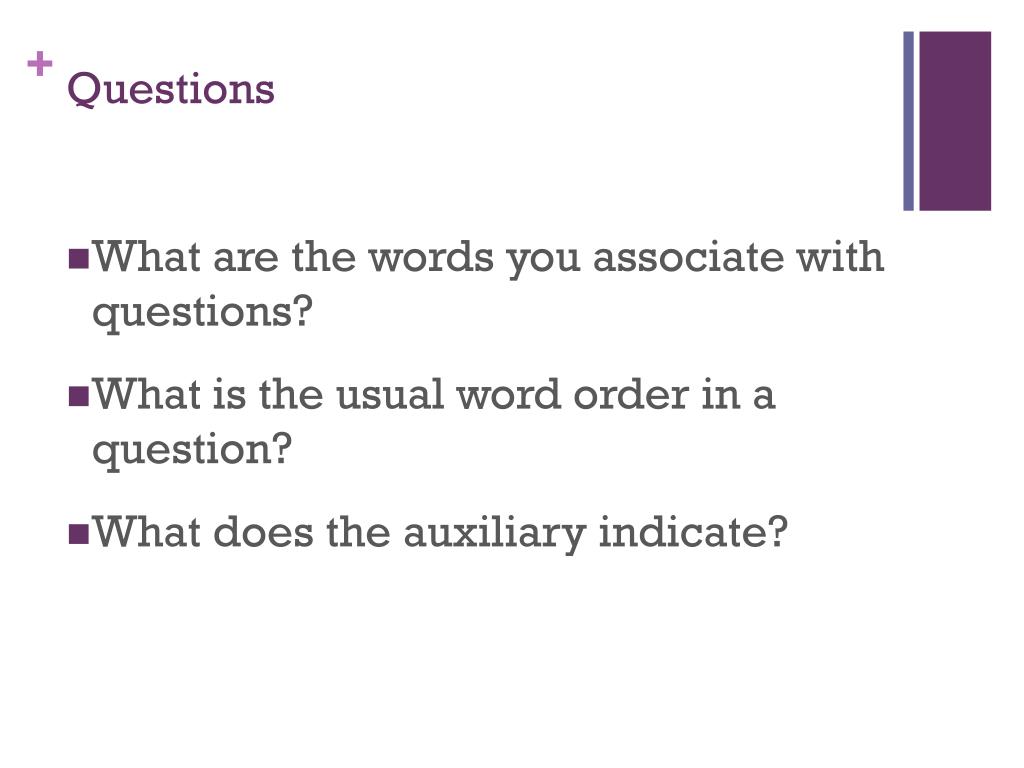Click the word 'associate' in first bullet
The image size is (1024, 768).
[687, 257]
